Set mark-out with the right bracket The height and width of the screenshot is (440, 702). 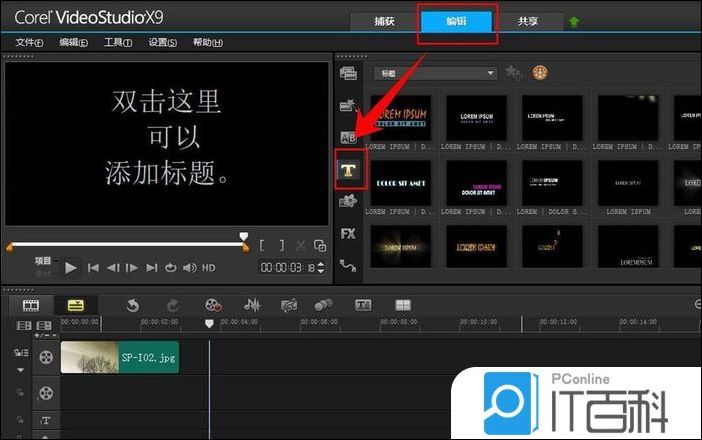click(x=282, y=245)
